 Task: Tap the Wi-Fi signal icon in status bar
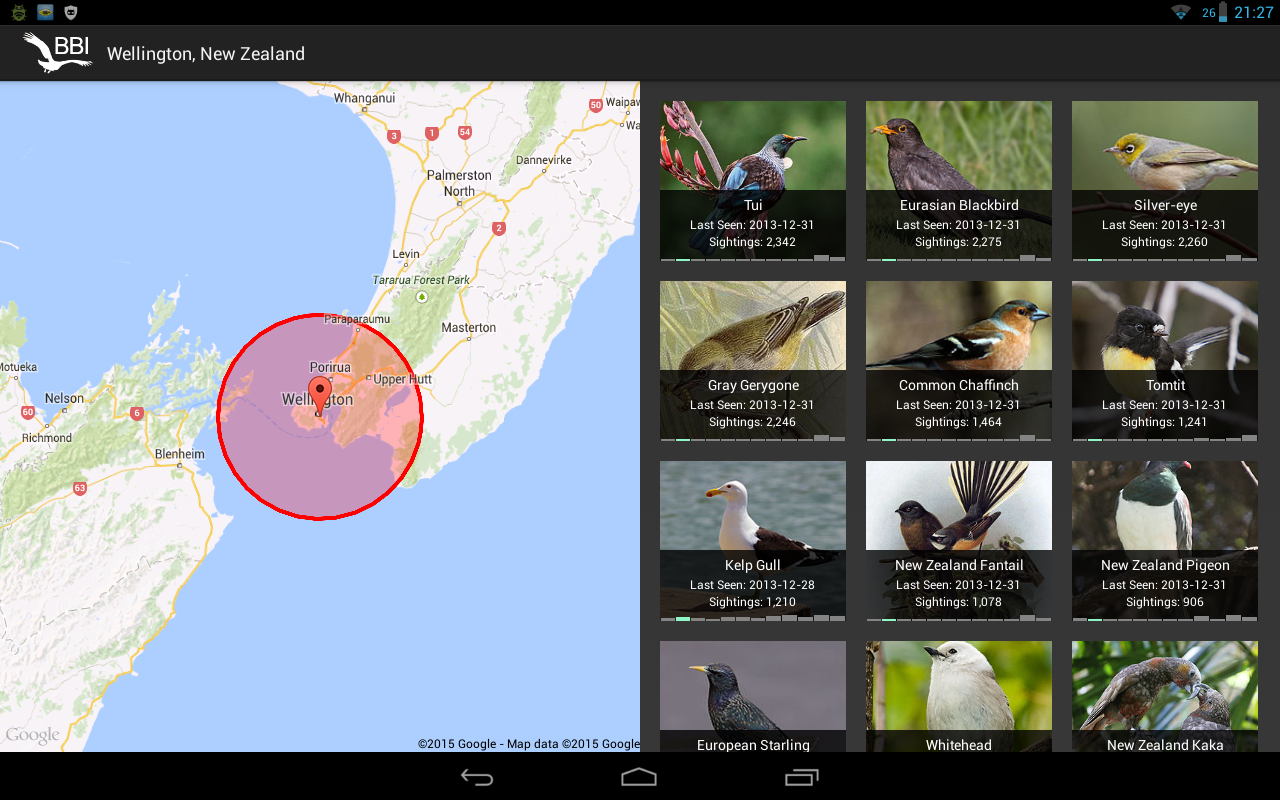(x=1182, y=13)
